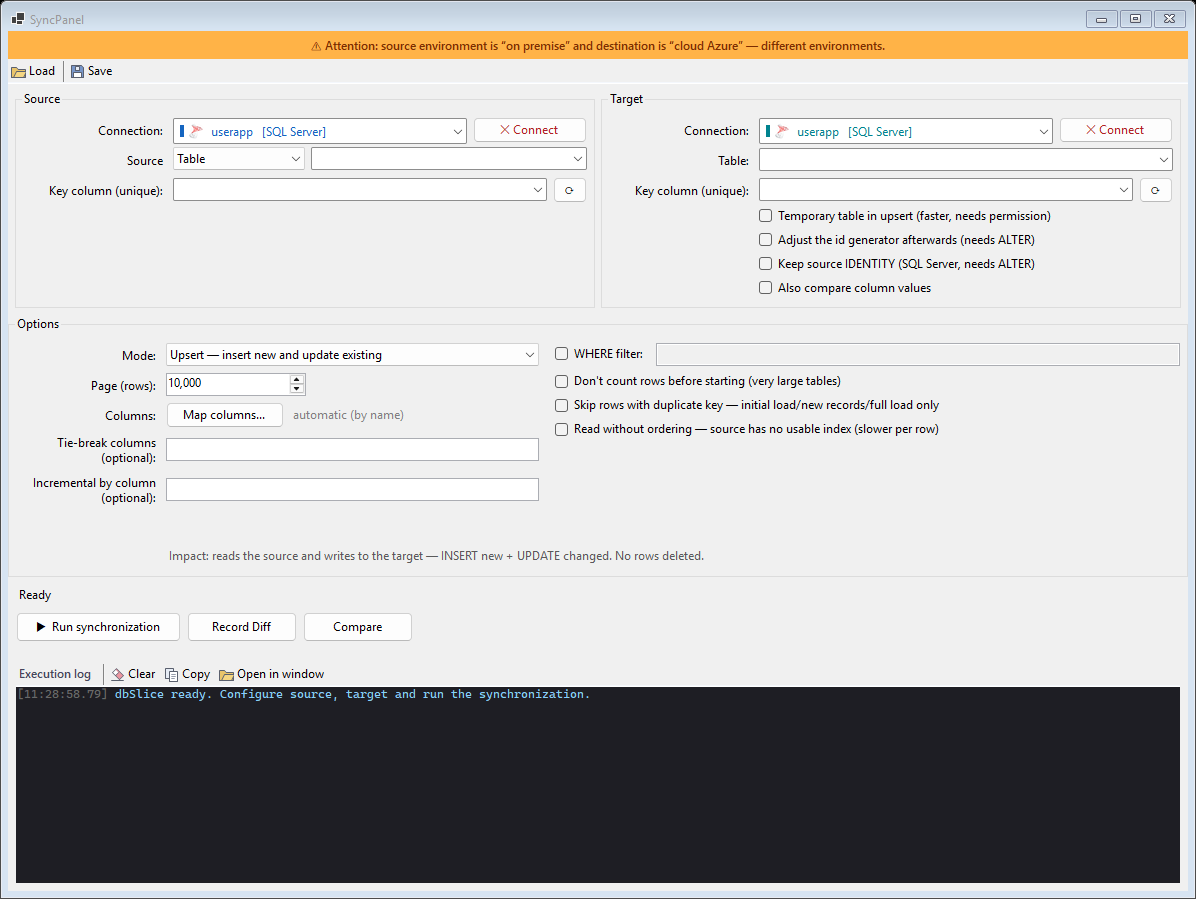The image size is (1196, 899).
Task: Enable Read without ordering checkbox
Action: click(561, 429)
